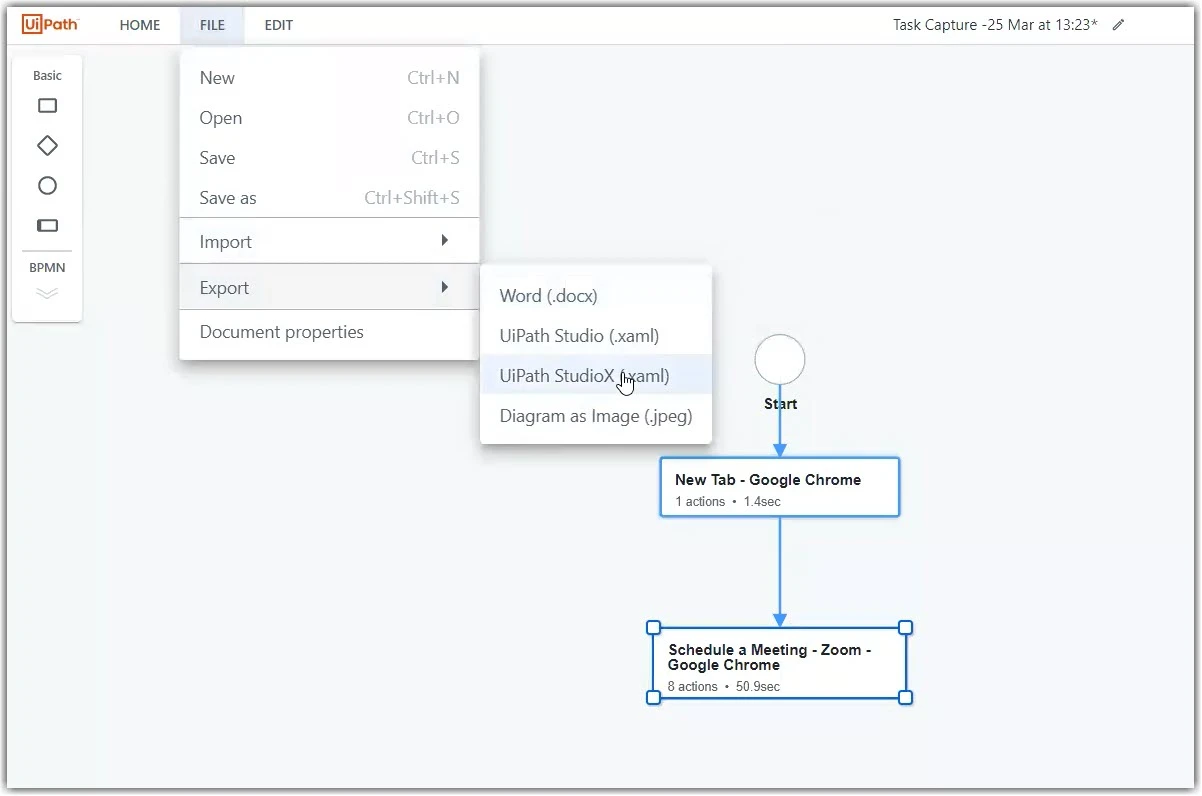Select the circle shape in Basic panel
This screenshot has width=1202, height=796.
coord(47,186)
